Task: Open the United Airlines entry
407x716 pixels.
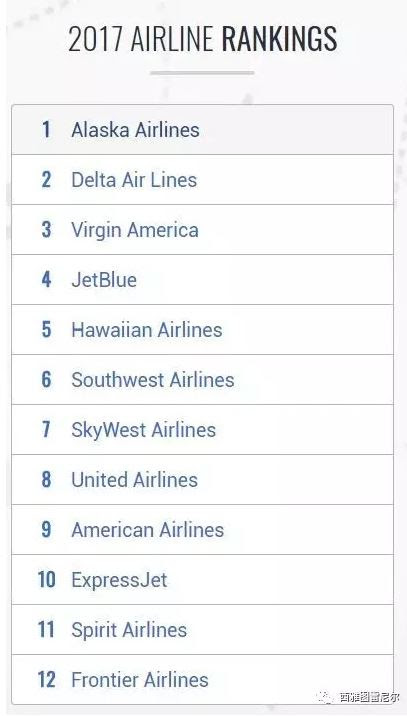Action: (202, 479)
